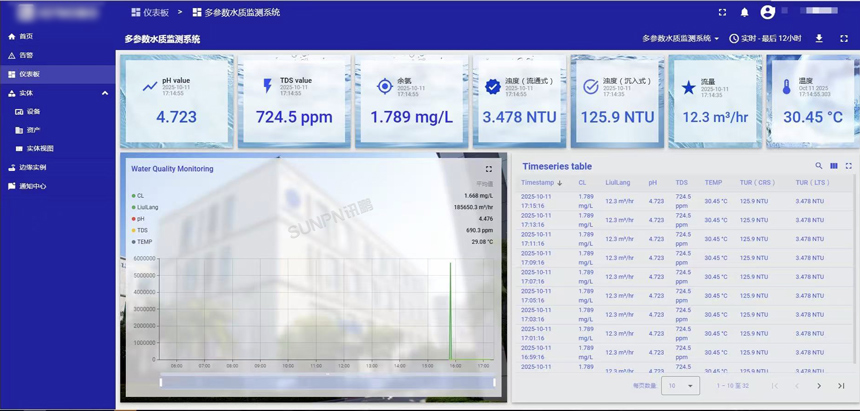Open Timeseries table column display icon
Image resolution: width=860 pixels, height=411 pixels.
pyautogui.click(x=834, y=166)
